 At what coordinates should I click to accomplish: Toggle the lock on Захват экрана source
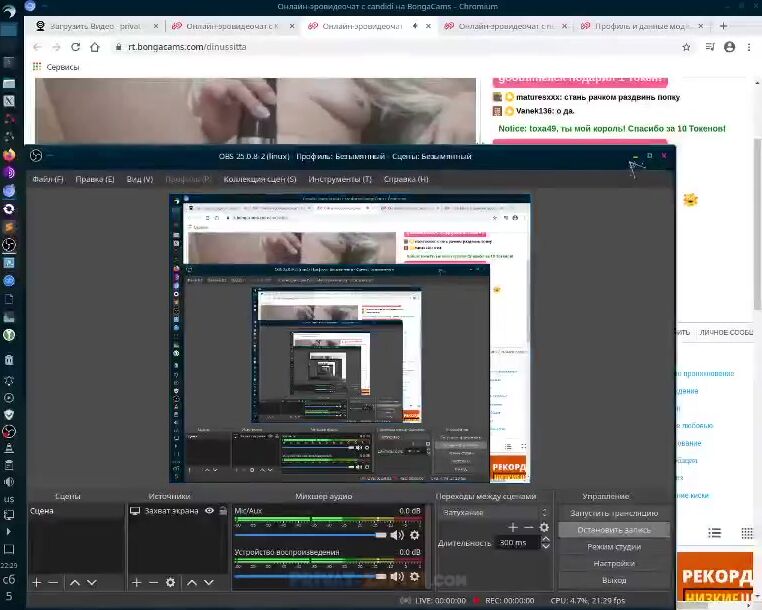(x=222, y=511)
